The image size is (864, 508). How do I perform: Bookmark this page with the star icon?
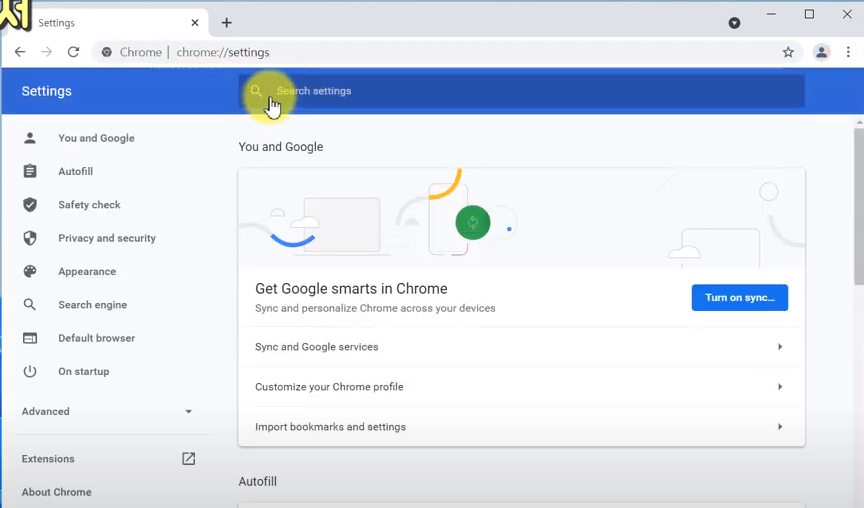pos(788,52)
